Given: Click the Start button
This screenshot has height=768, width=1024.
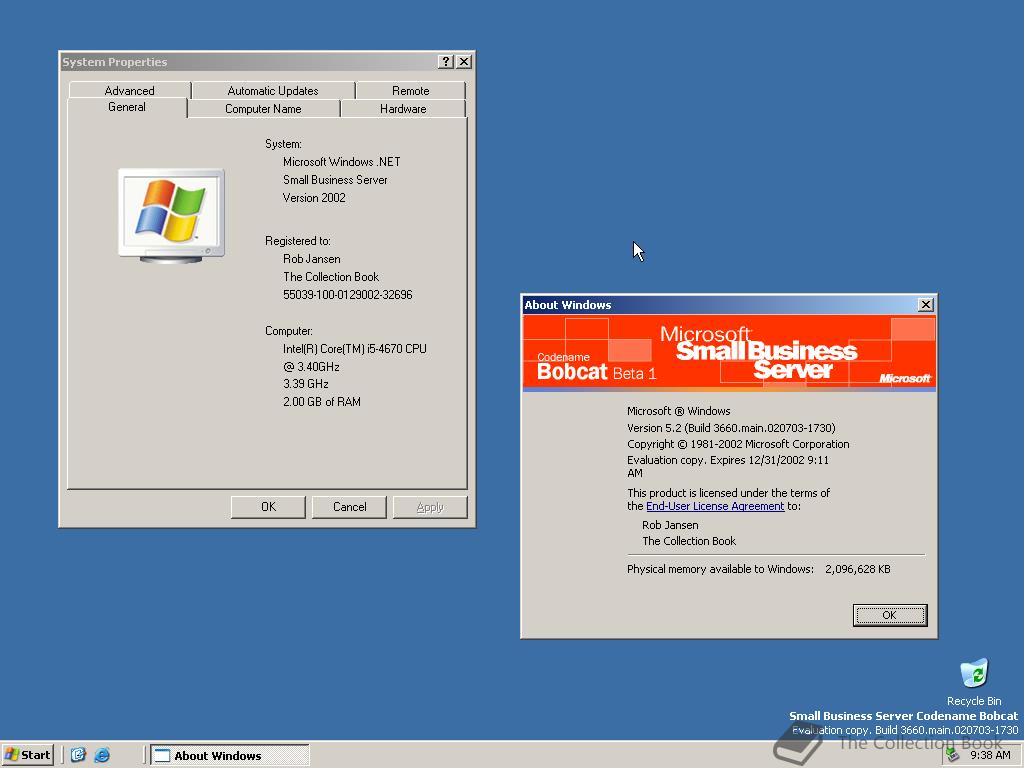Looking at the screenshot, I should (27, 755).
